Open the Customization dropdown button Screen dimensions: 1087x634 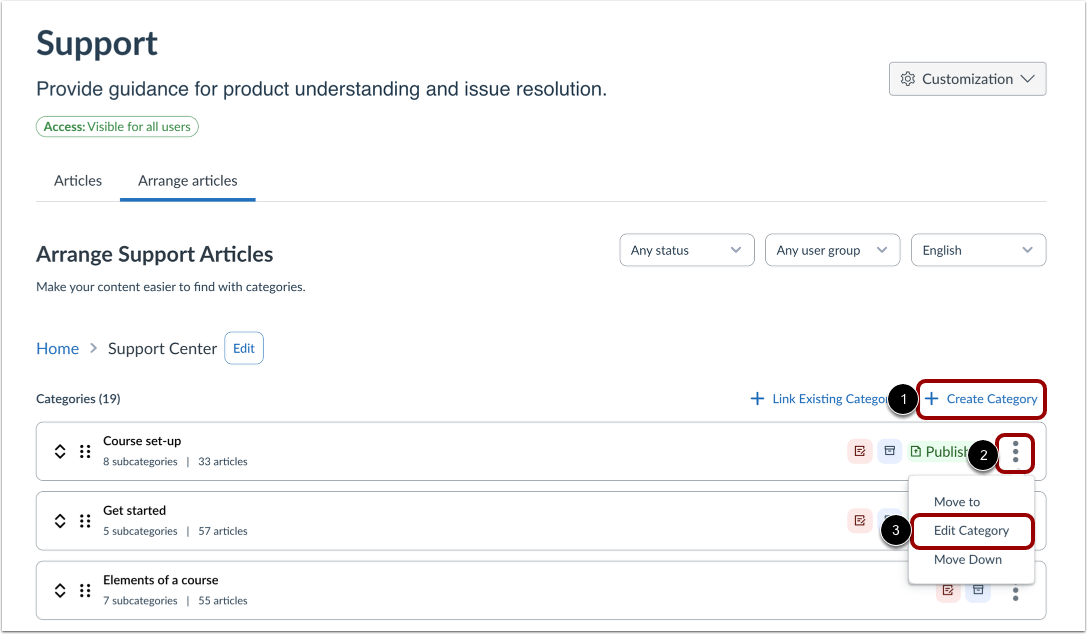click(967, 79)
